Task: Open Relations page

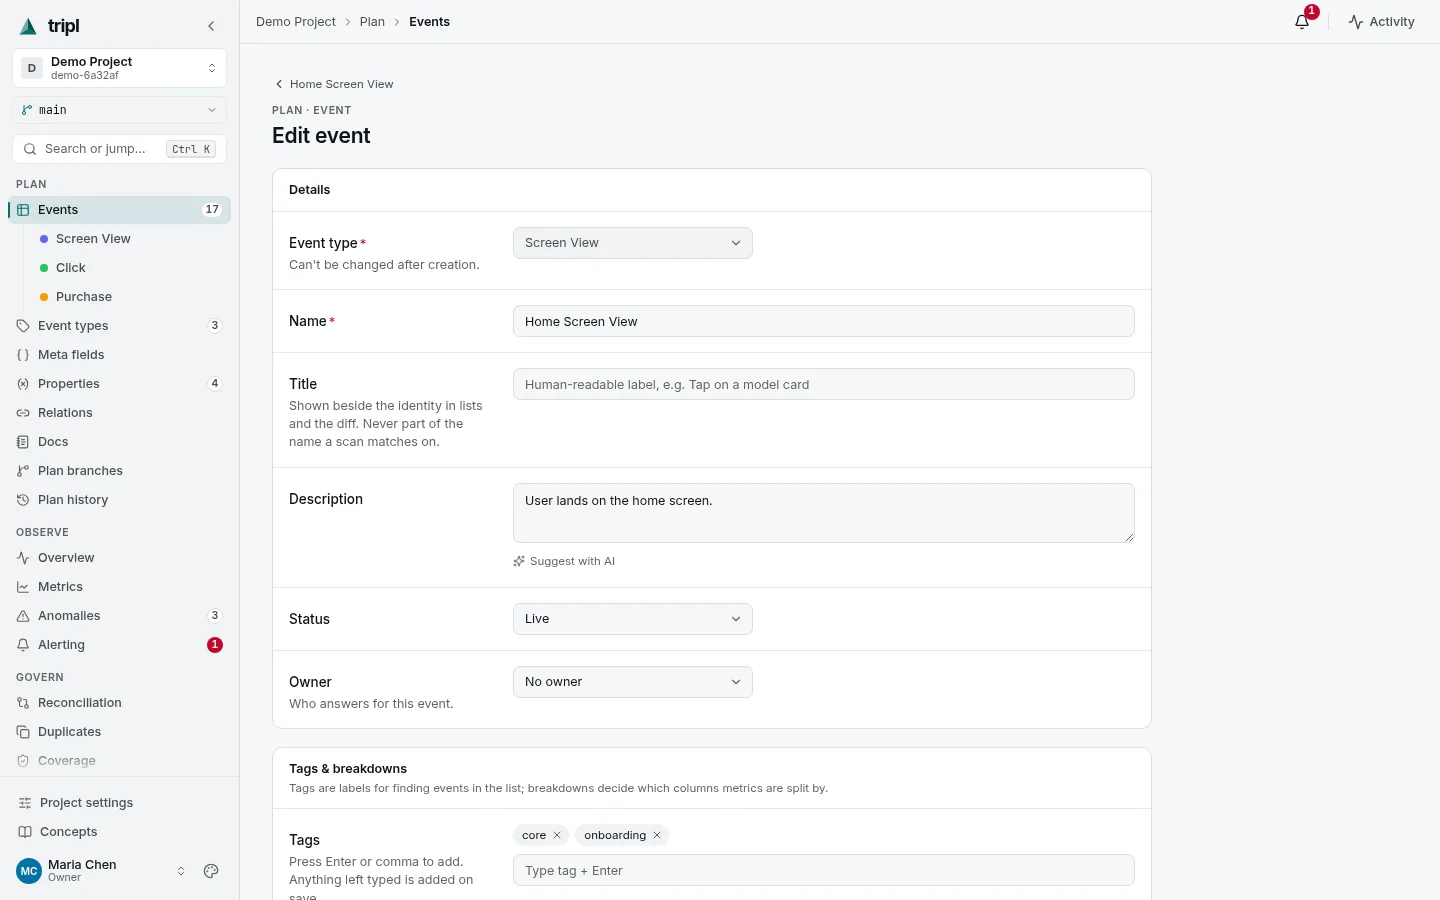Action: 119,413
